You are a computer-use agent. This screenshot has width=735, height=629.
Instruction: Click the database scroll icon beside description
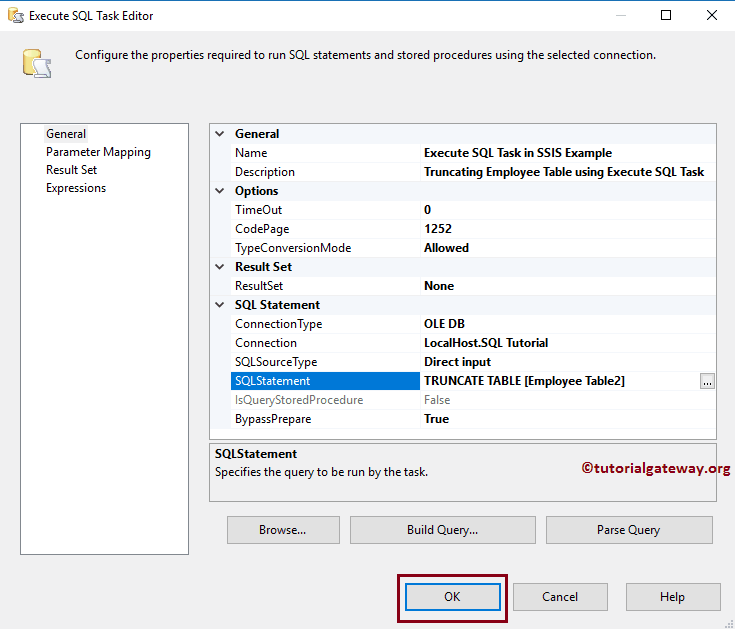point(37,63)
